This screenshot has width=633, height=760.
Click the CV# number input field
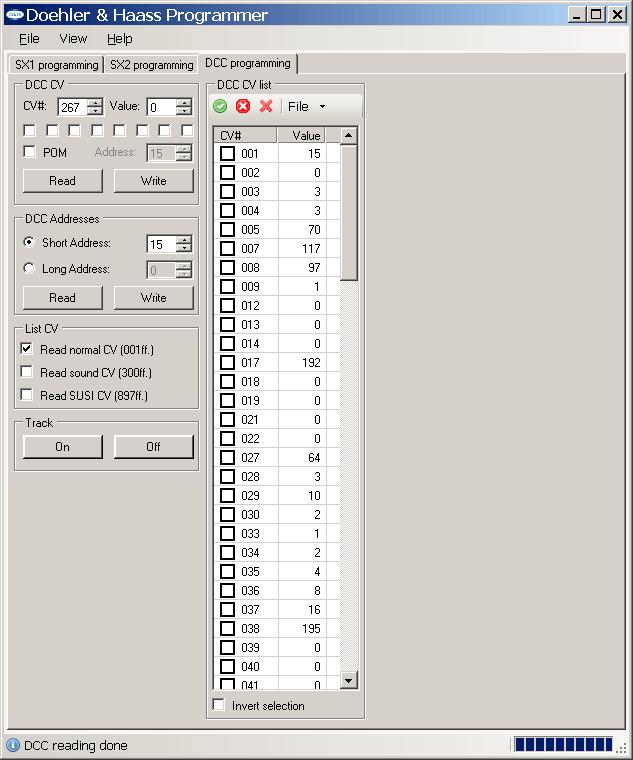pos(73,107)
